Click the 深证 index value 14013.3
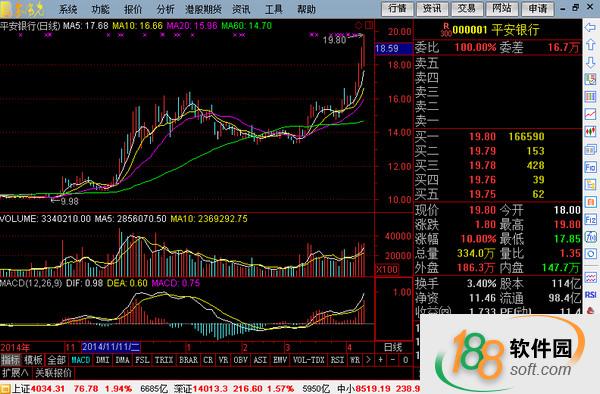 coord(210,389)
